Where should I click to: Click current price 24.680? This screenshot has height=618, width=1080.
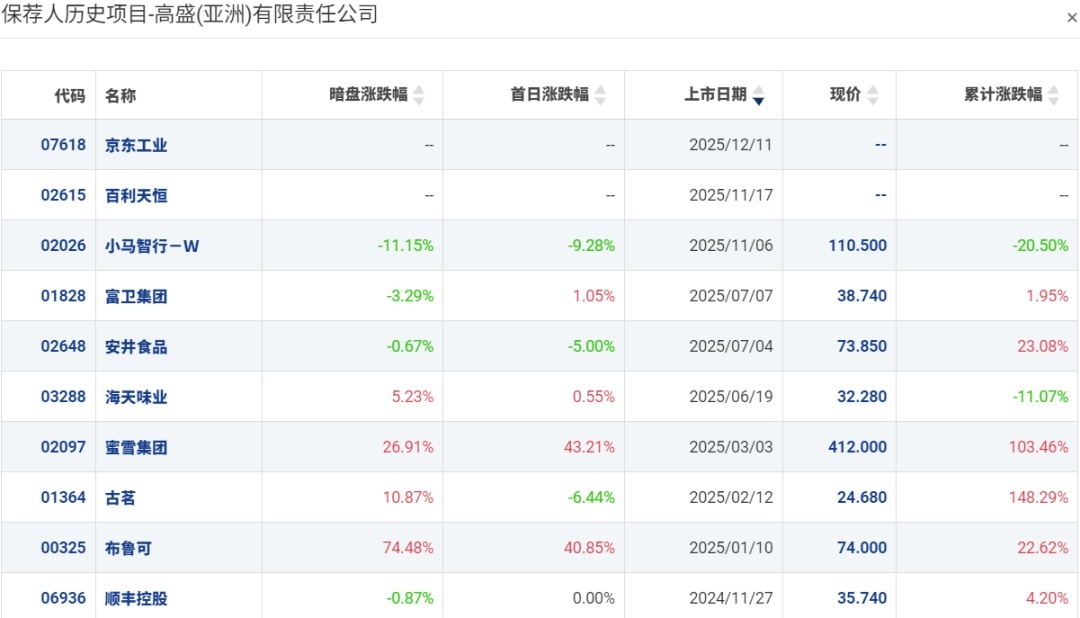(x=862, y=497)
